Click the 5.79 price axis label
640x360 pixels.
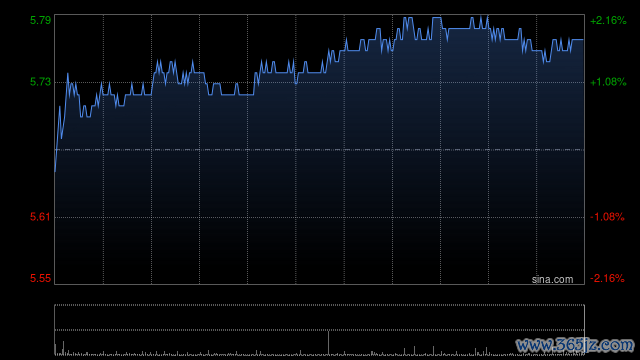[x=40, y=20]
